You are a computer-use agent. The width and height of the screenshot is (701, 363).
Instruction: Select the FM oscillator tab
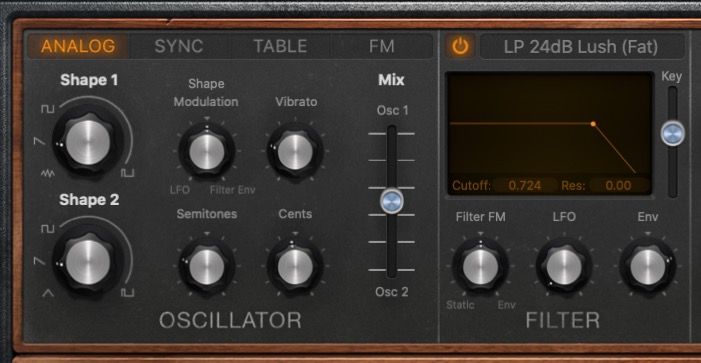point(381,46)
